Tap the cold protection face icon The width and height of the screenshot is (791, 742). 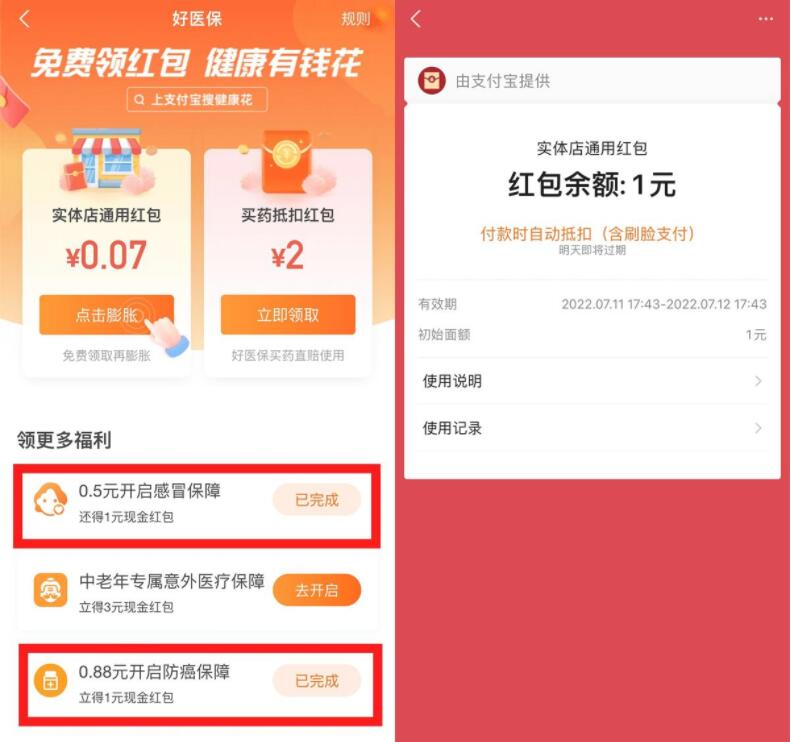click(x=50, y=499)
